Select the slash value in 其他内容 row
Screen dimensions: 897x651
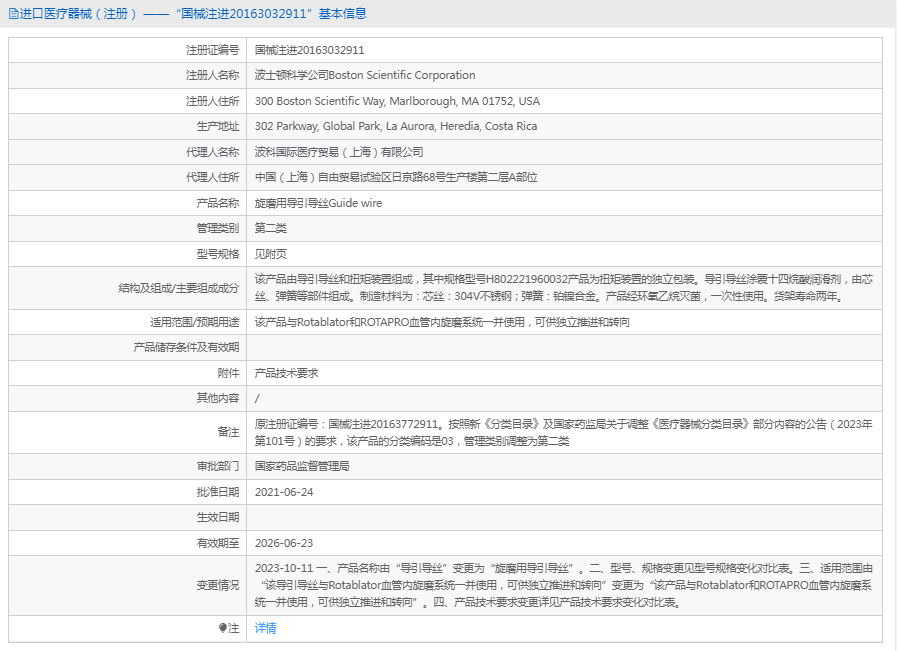257,398
